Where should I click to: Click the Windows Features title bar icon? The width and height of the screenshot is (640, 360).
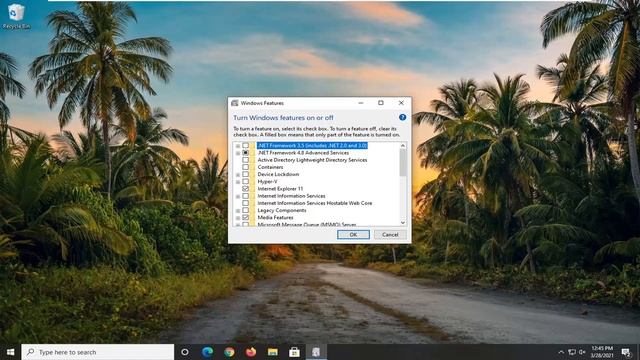[x=235, y=103]
